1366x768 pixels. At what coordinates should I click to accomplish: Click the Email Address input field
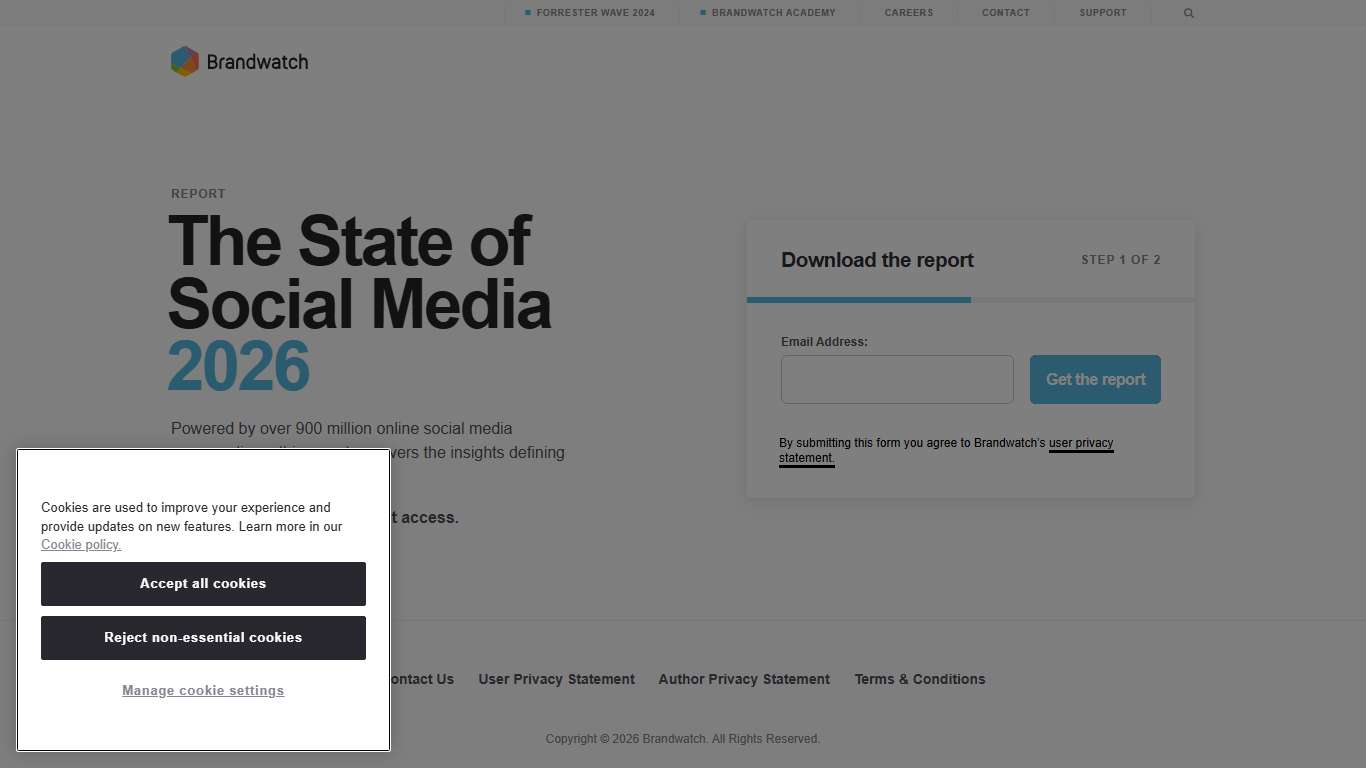click(x=896, y=379)
